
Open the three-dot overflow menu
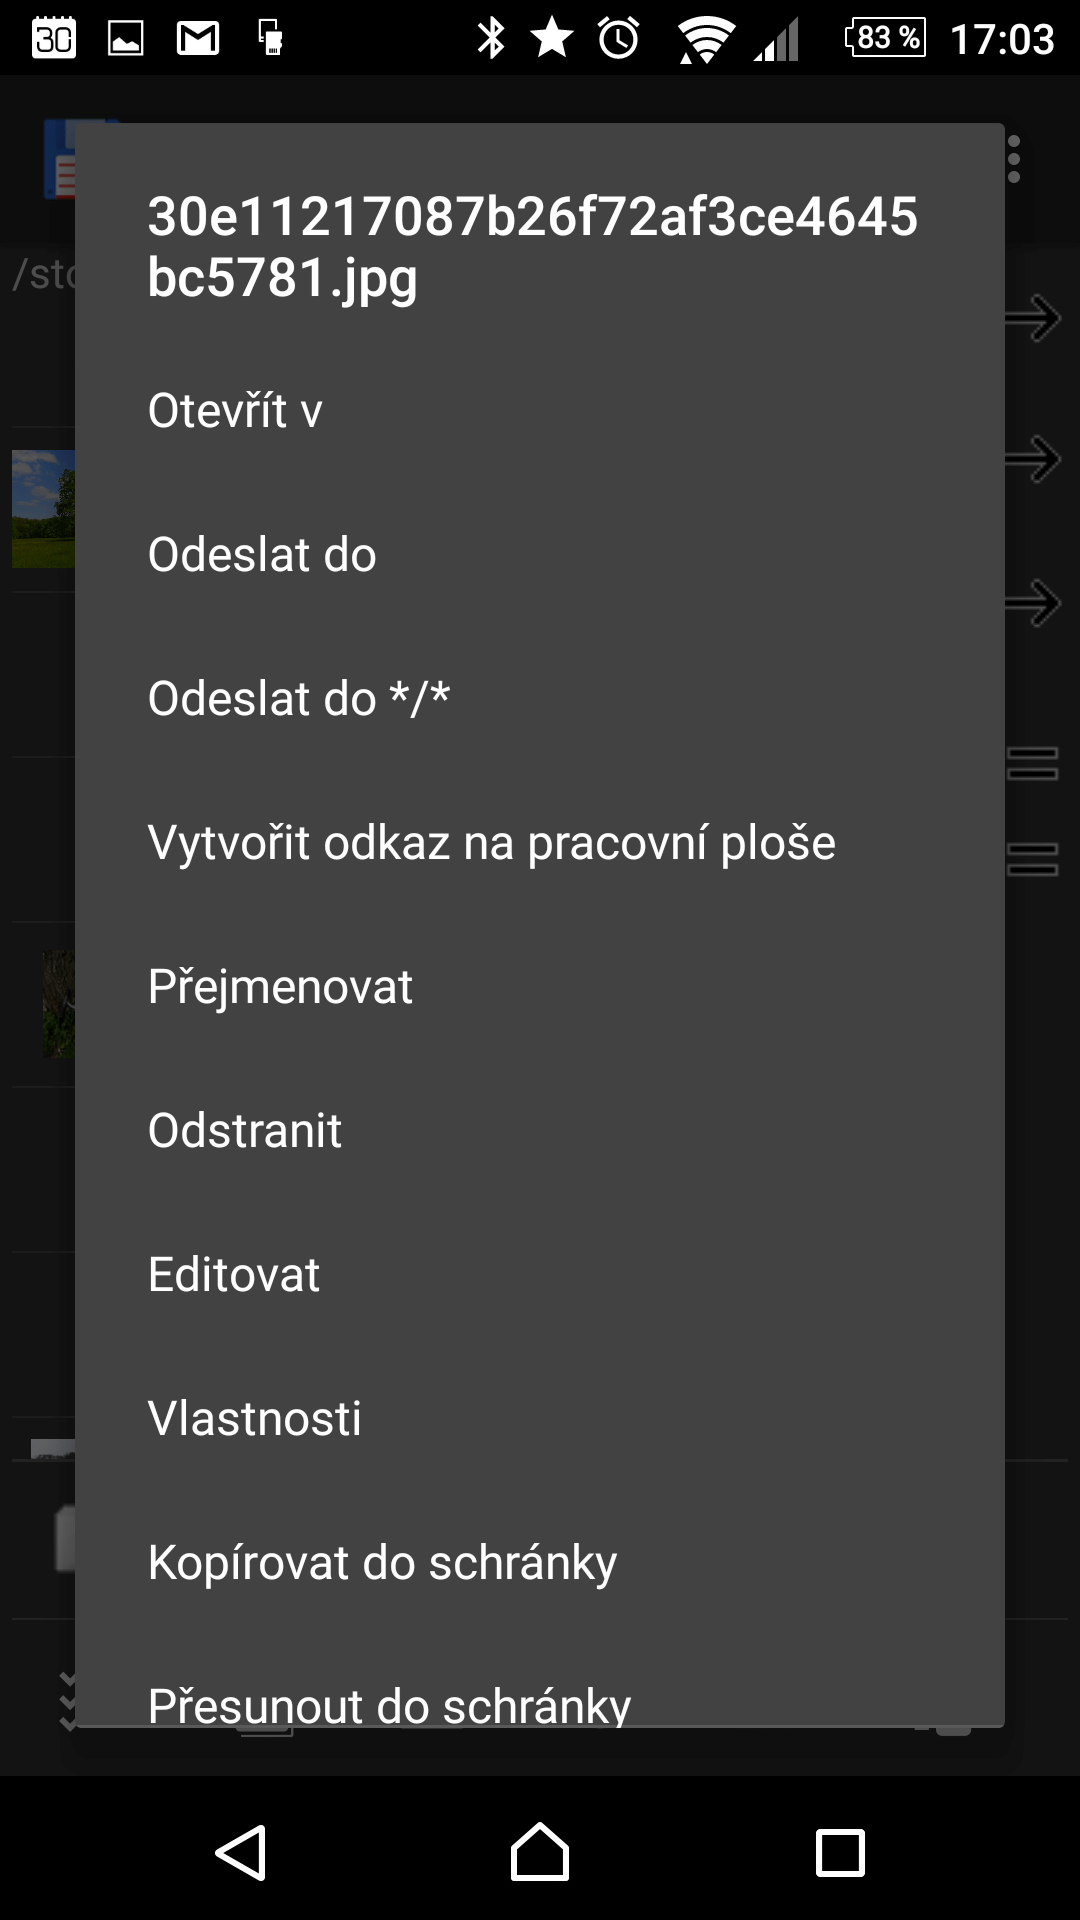click(x=1014, y=160)
